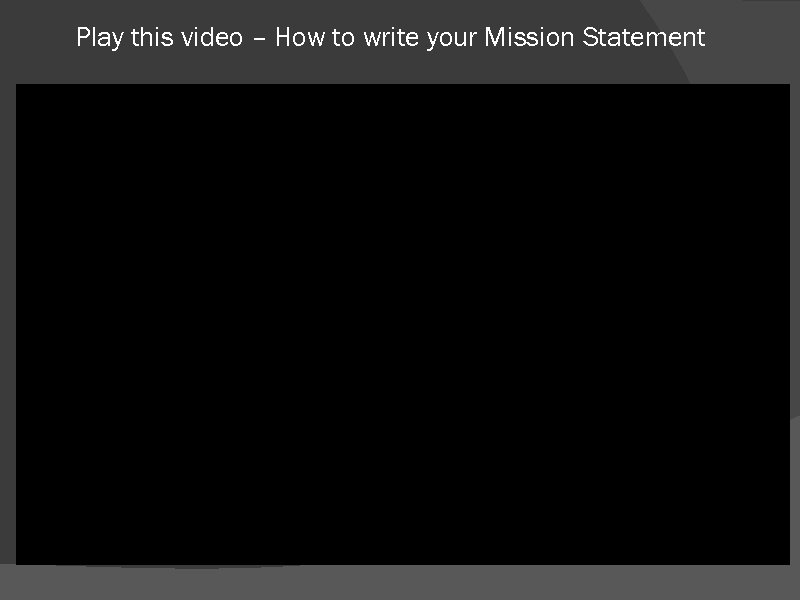Click the word "Statement" in the title
The image size is (800, 600).
point(644,37)
